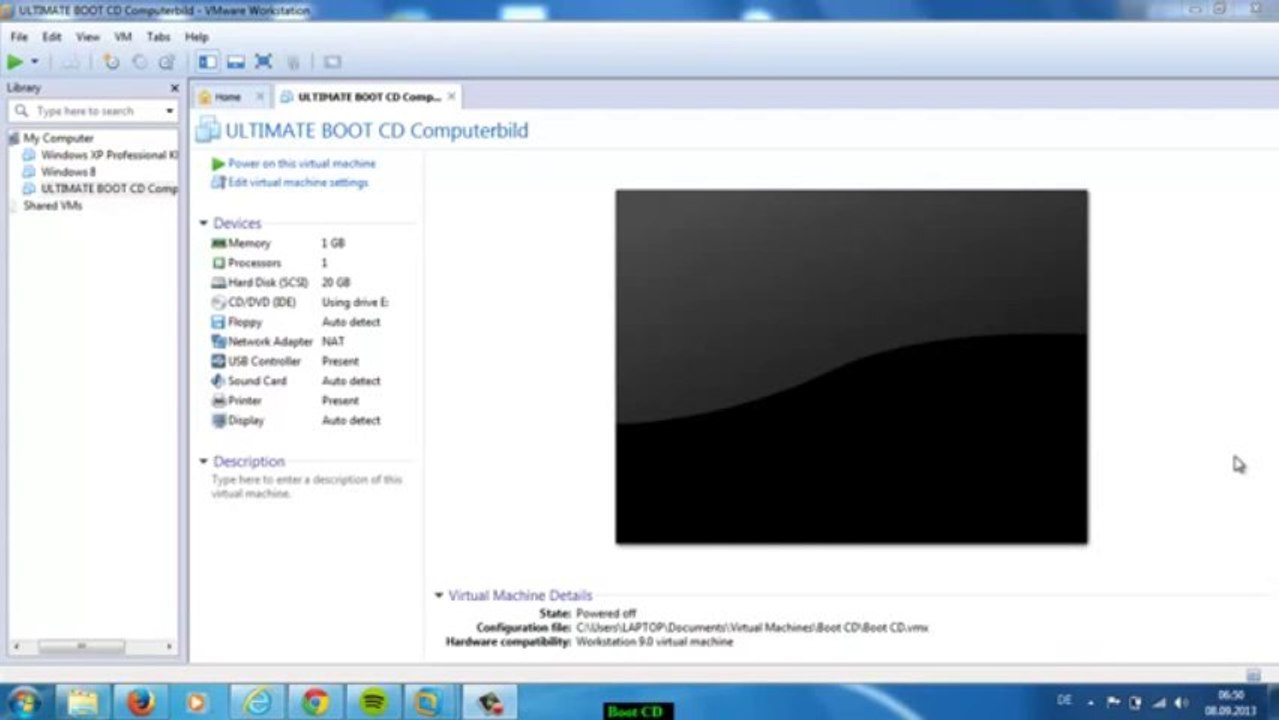Launch Google Chrome from the taskbar
The image size is (1279, 720).
315,702
